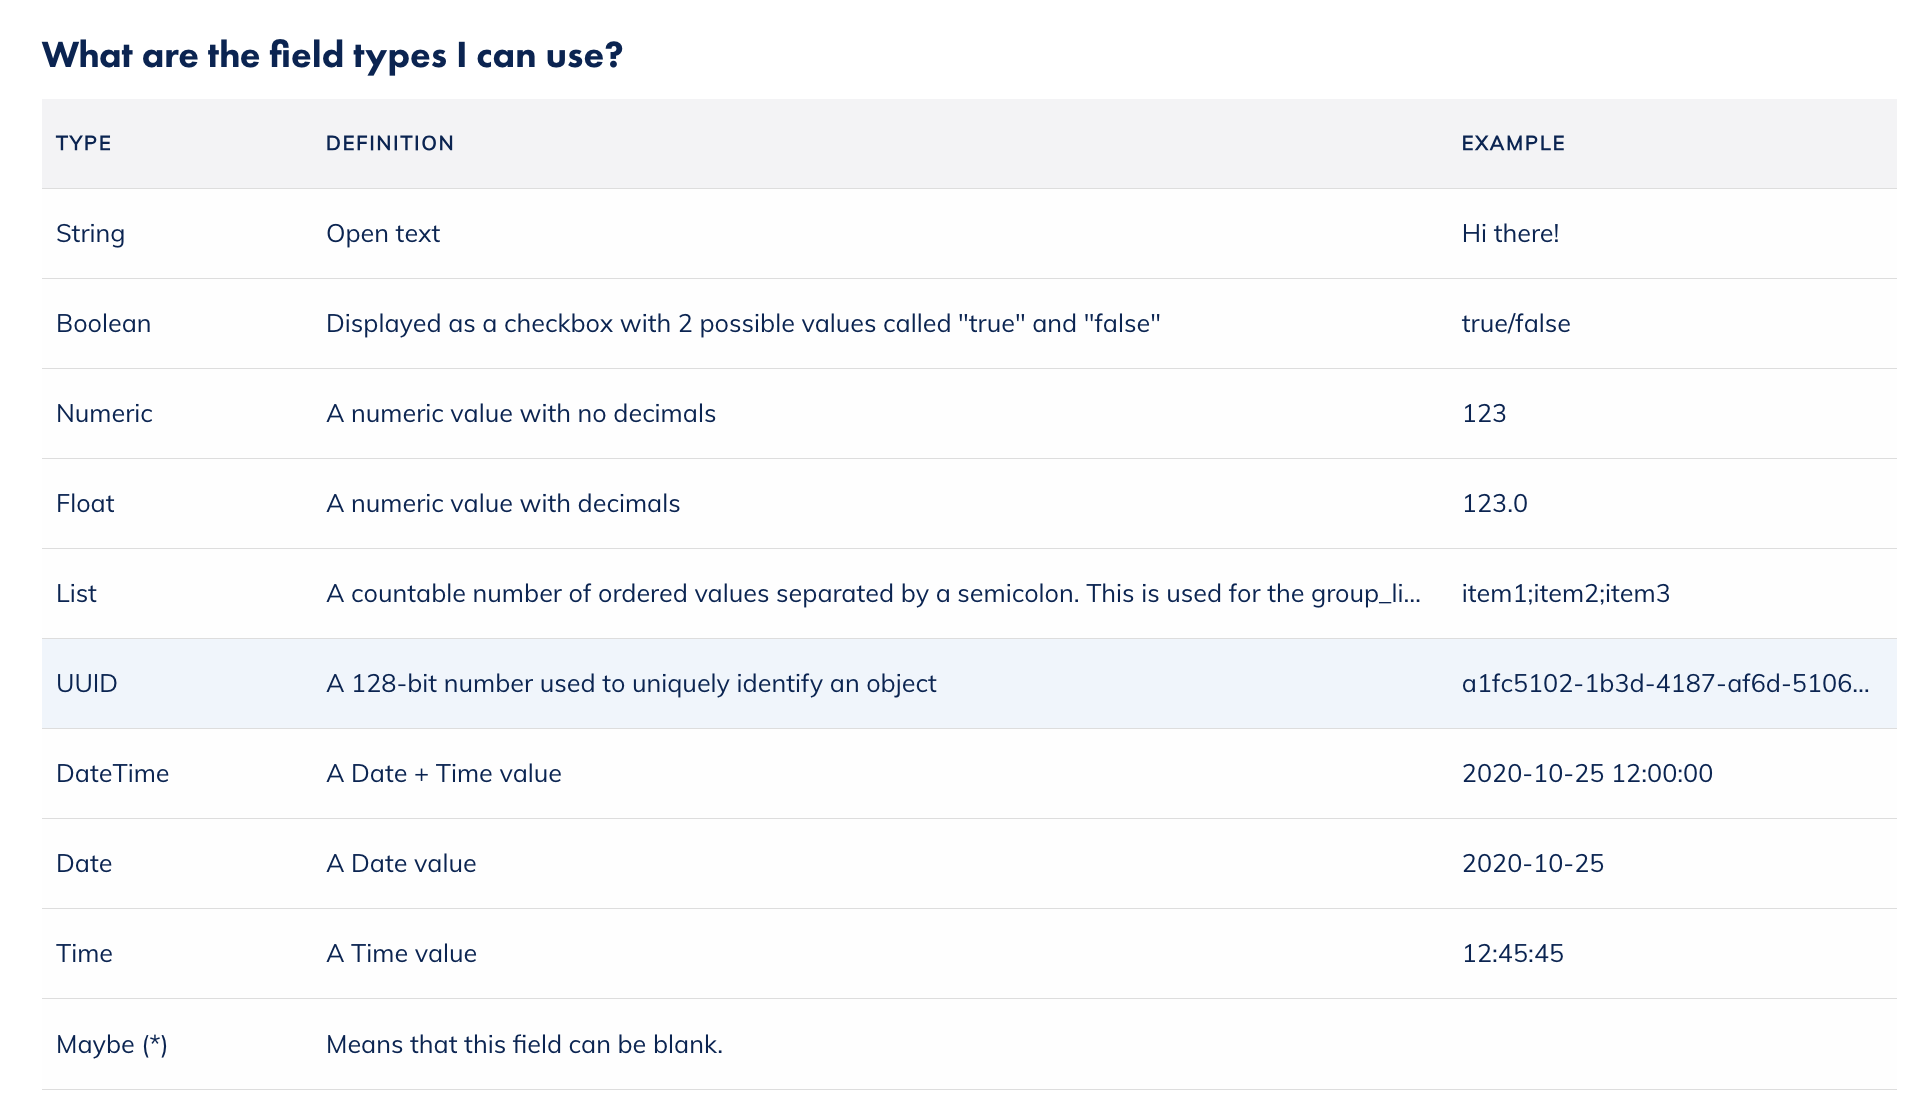Screen dimensions: 1918x1100
Task: Click the Float type cell
Action: tap(86, 503)
